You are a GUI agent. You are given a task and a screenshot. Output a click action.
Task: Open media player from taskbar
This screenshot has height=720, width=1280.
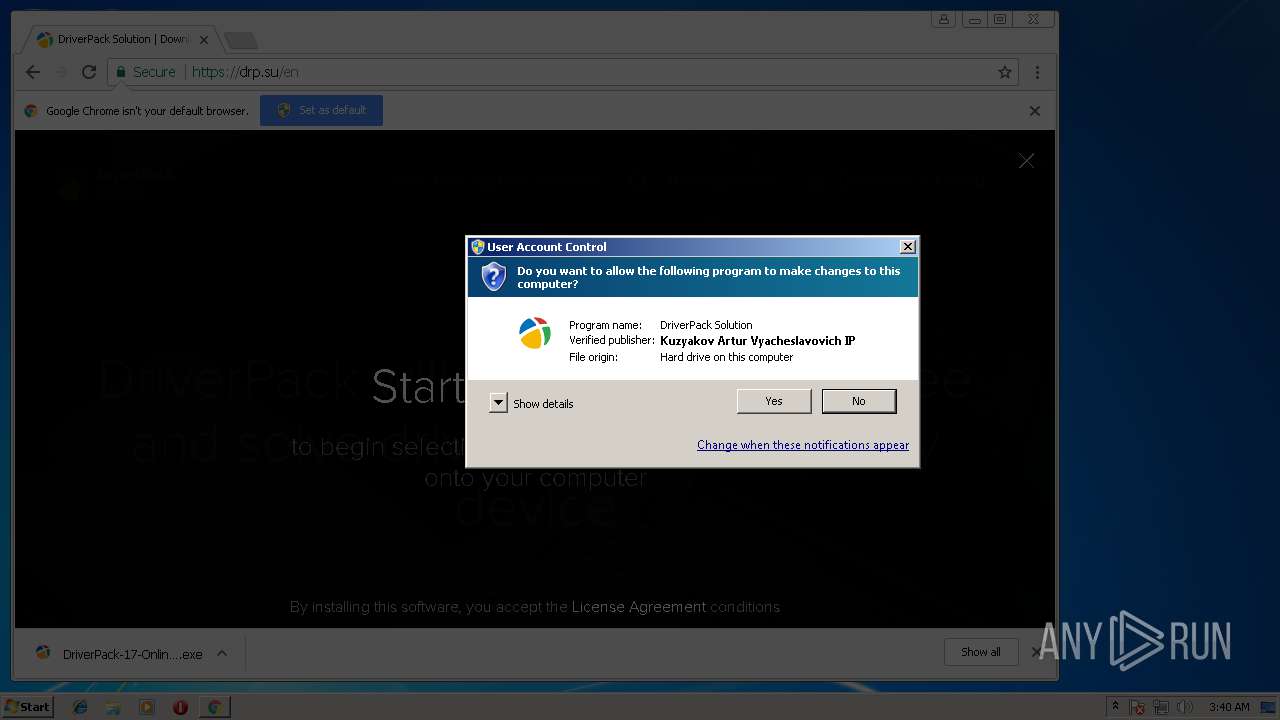(147, 707)
